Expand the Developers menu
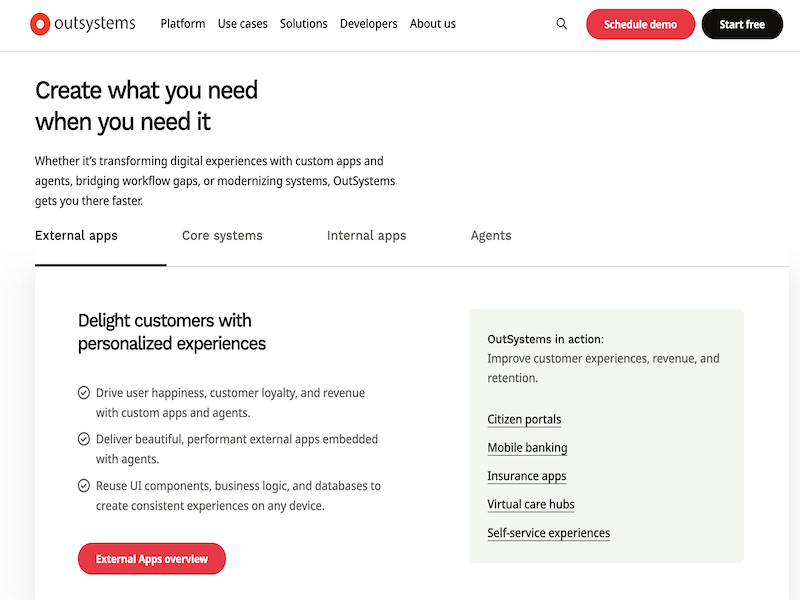Viewport: 800px width, 600px height. (368, 23)
